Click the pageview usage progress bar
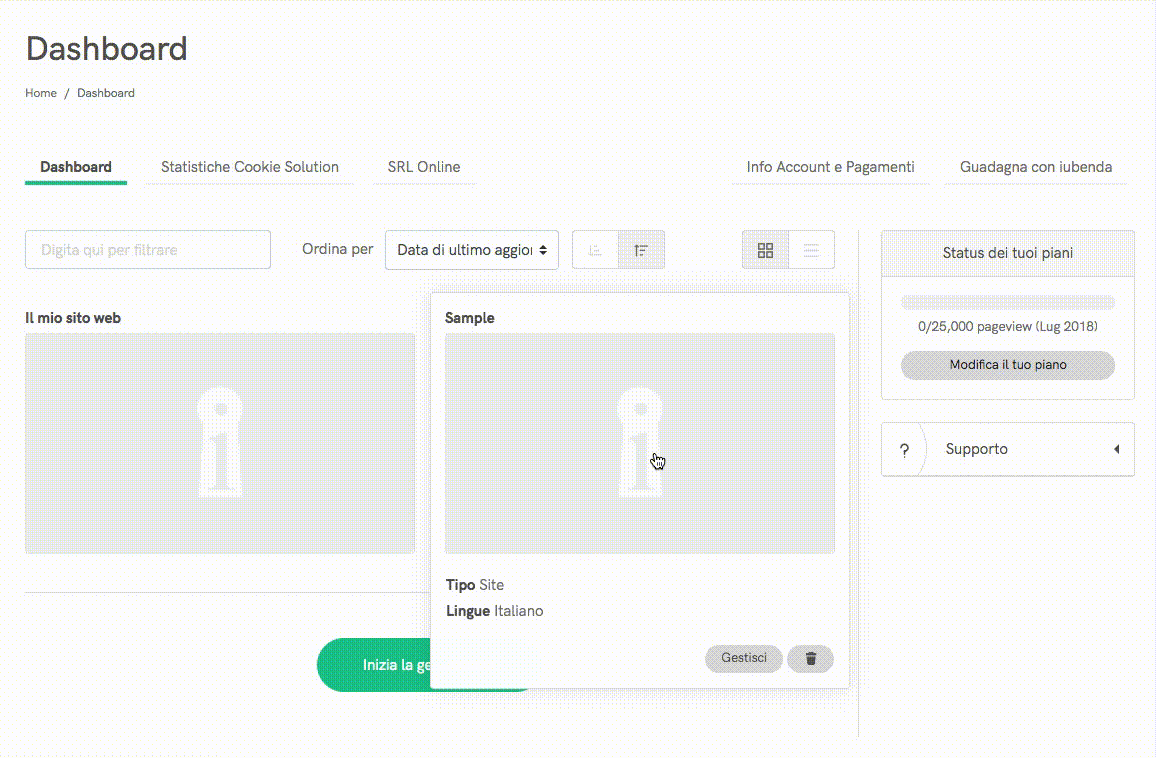The width and height of the screenshot is (1156, 758). pyautogui.click(x=1007, y=303)
